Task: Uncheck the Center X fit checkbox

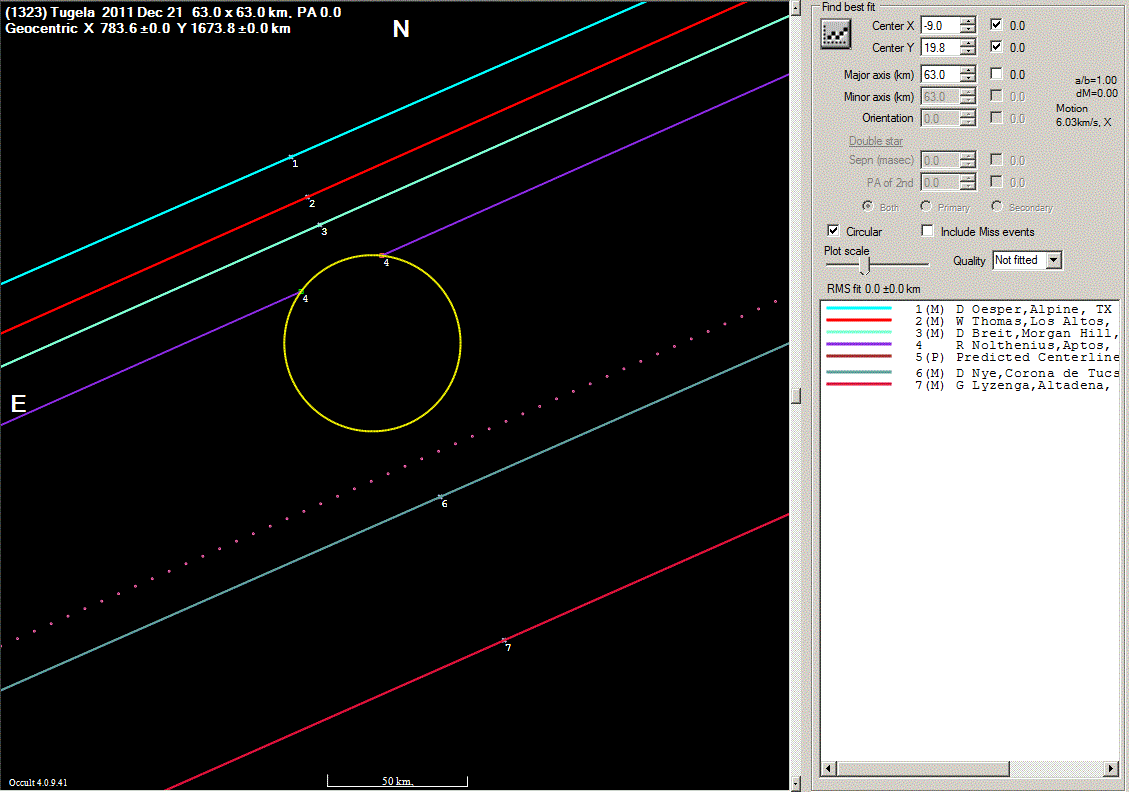Action: tap(997, 25)
